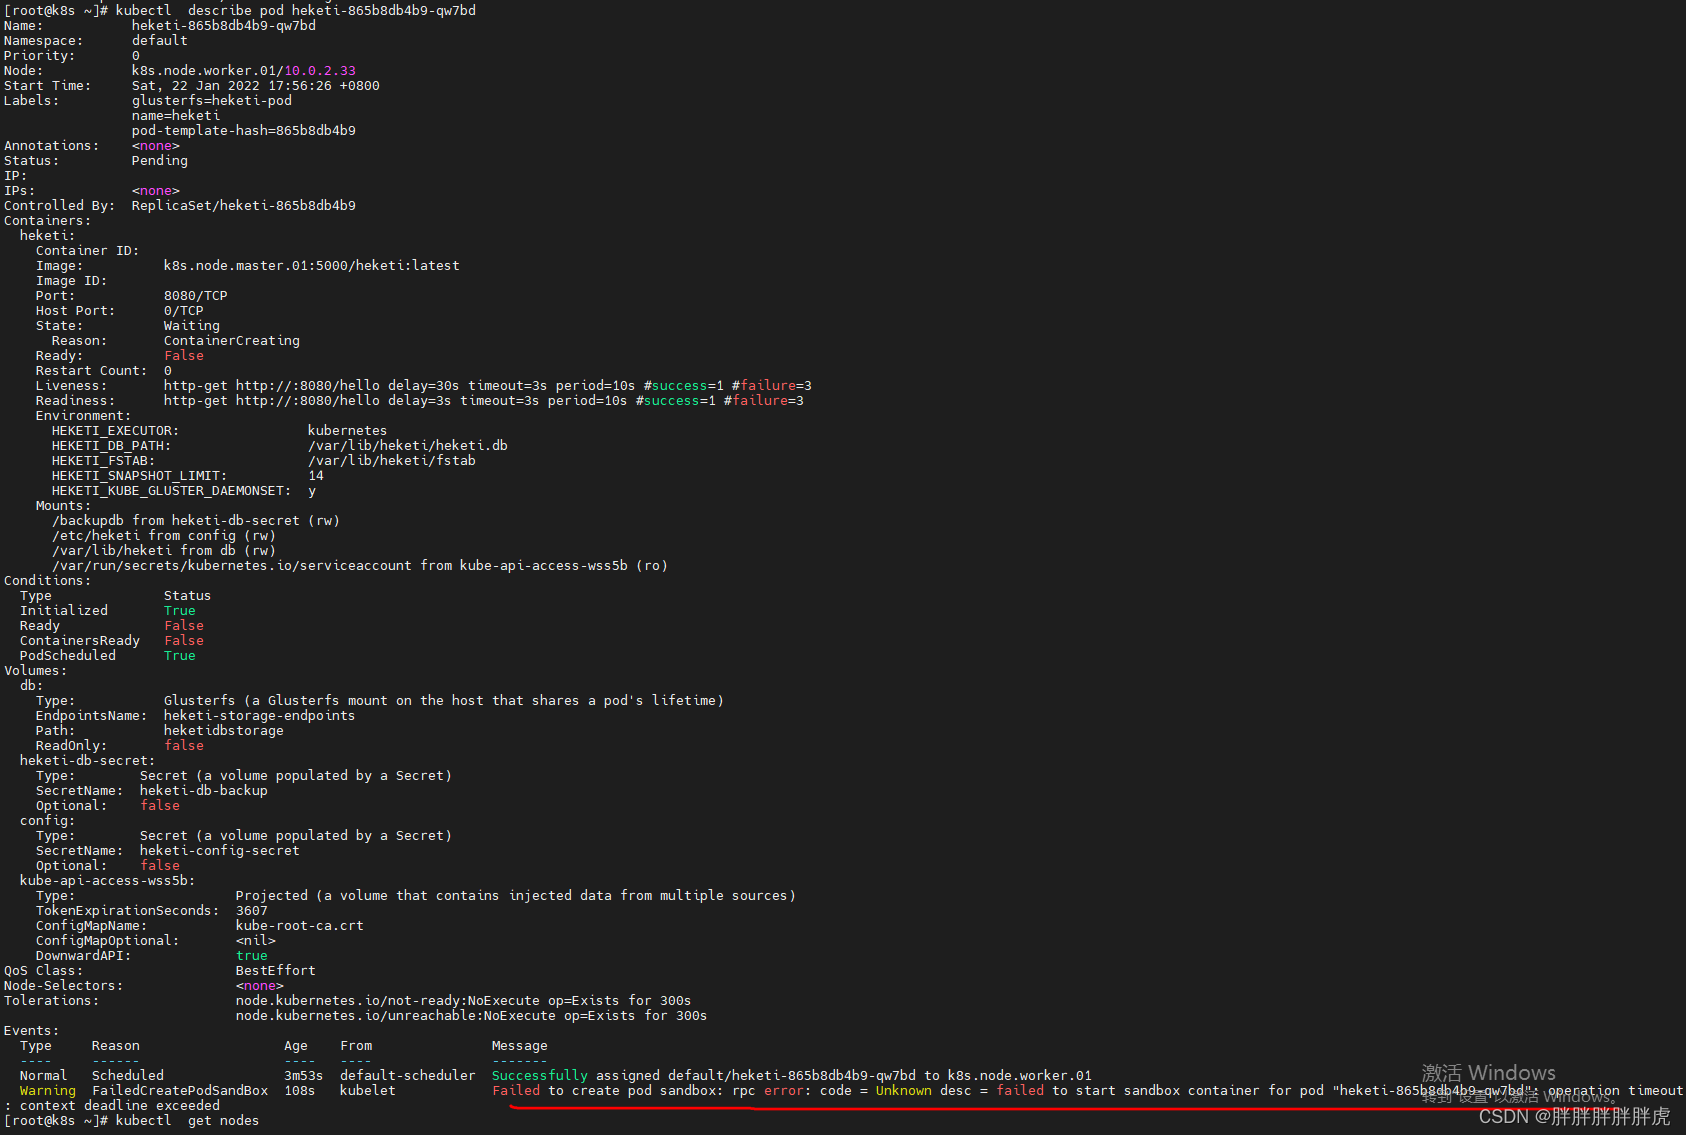Image resolution: width=1686 pixels, height=1136 pixels.
Task: Click the Status value 'Pending'
Action: click(x=160, y=161)
